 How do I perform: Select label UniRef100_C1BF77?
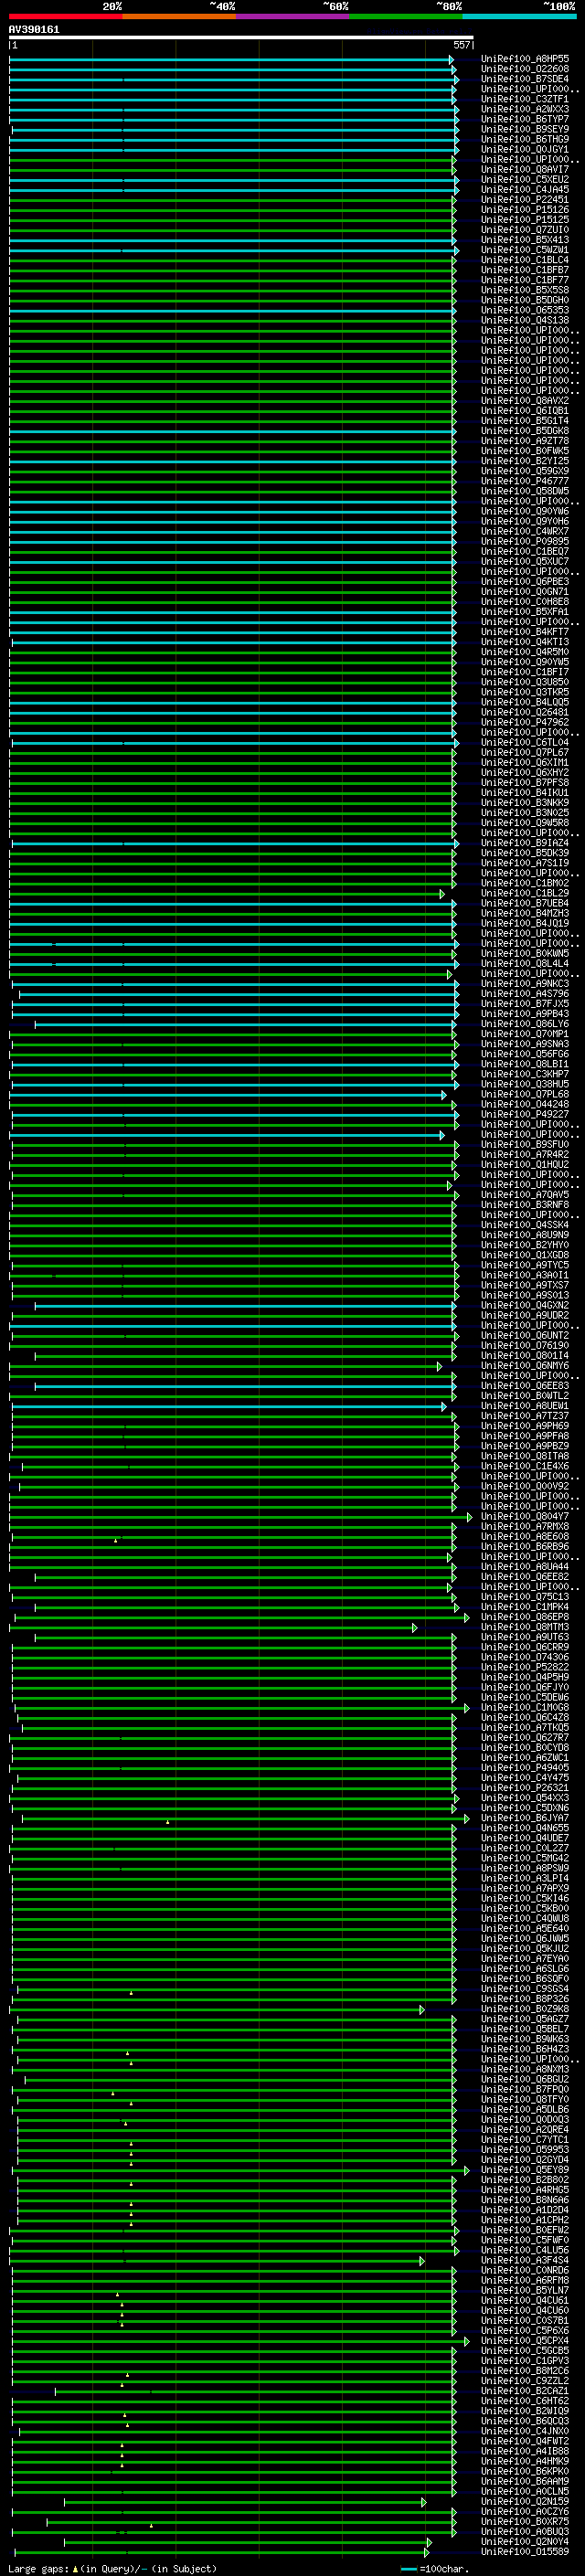(x=525, y=280)
